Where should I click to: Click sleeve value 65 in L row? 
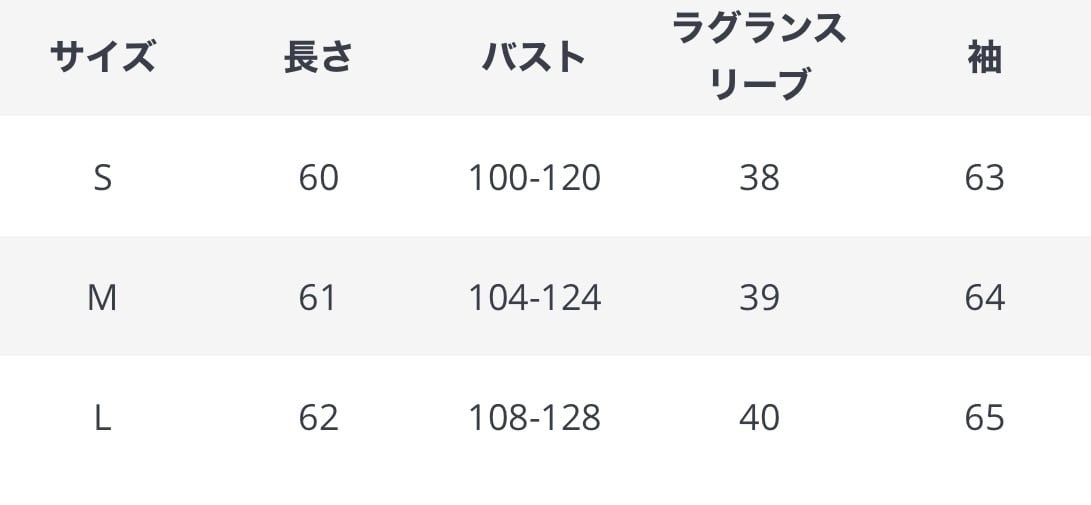point(984,417)
